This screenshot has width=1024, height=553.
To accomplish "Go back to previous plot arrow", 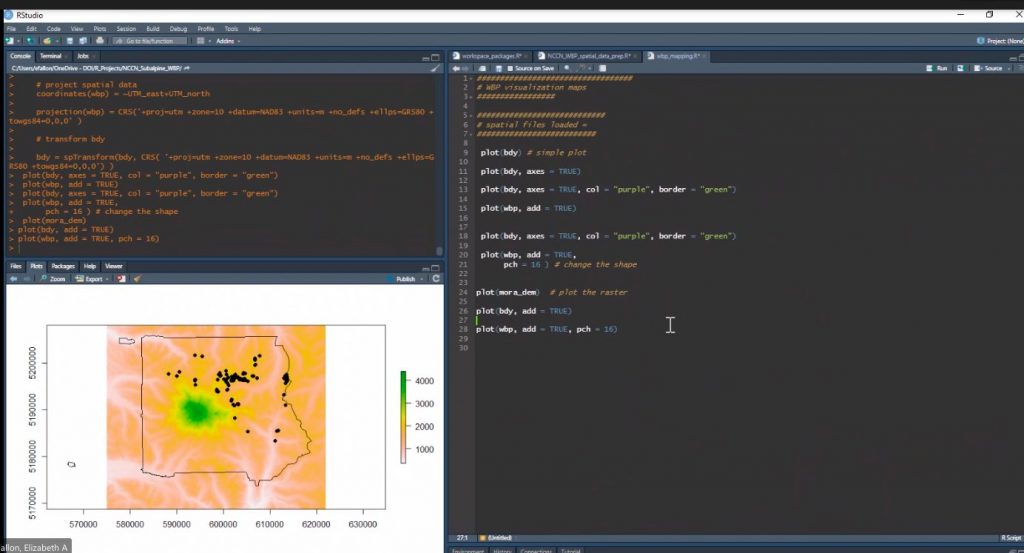I will click(x=14, y=279).
